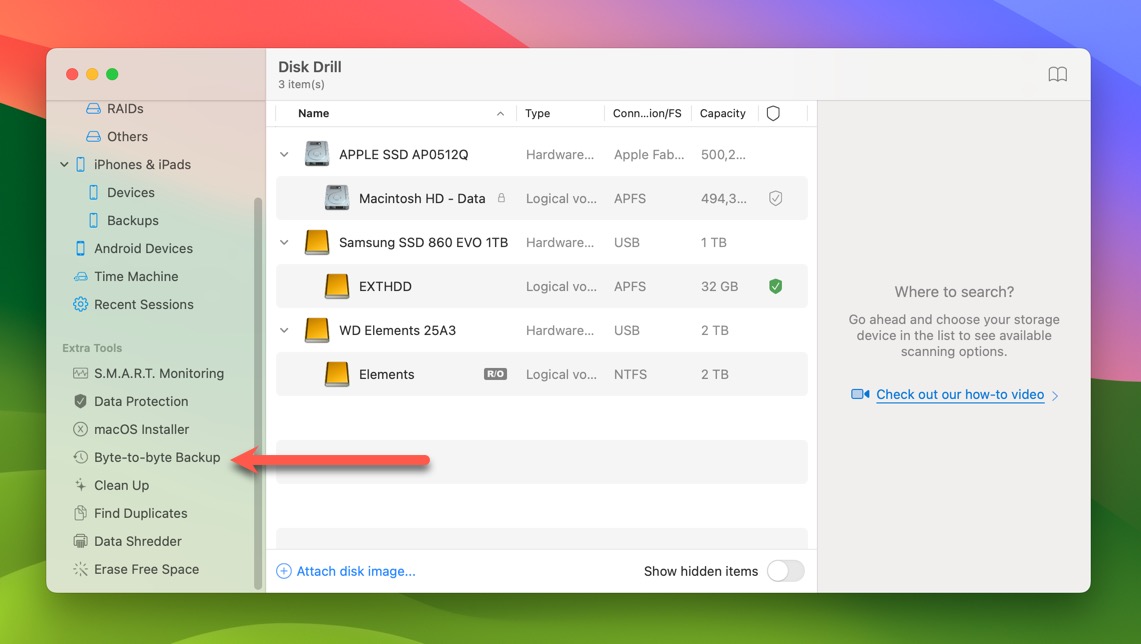Click the sidebar vertical scrollbar
This screenshot has width=1141, height=644.
(258, 393)
